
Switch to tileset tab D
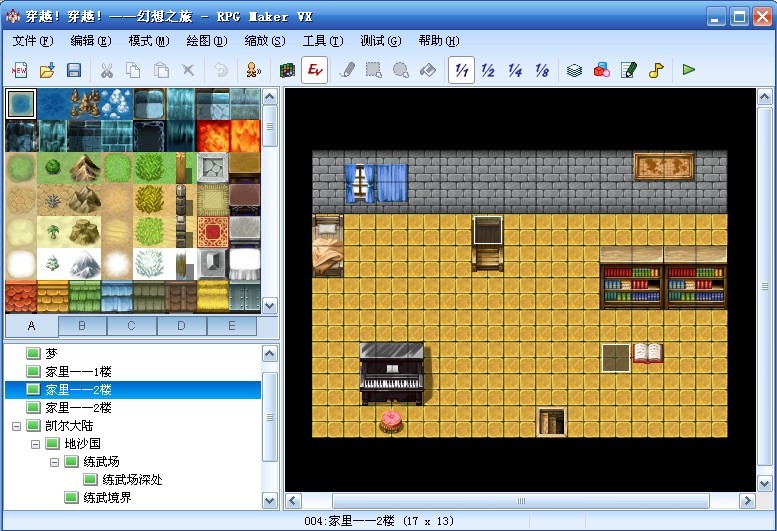click(x=181, y=326)
